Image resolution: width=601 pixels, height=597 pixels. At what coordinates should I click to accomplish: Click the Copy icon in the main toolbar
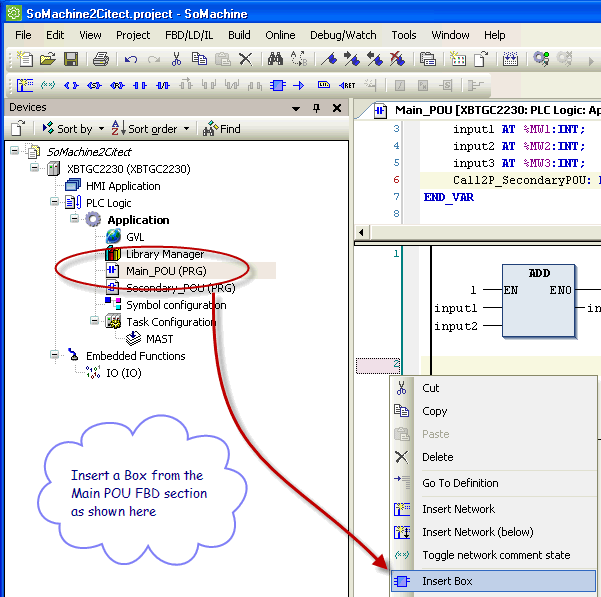coord(199,59)
